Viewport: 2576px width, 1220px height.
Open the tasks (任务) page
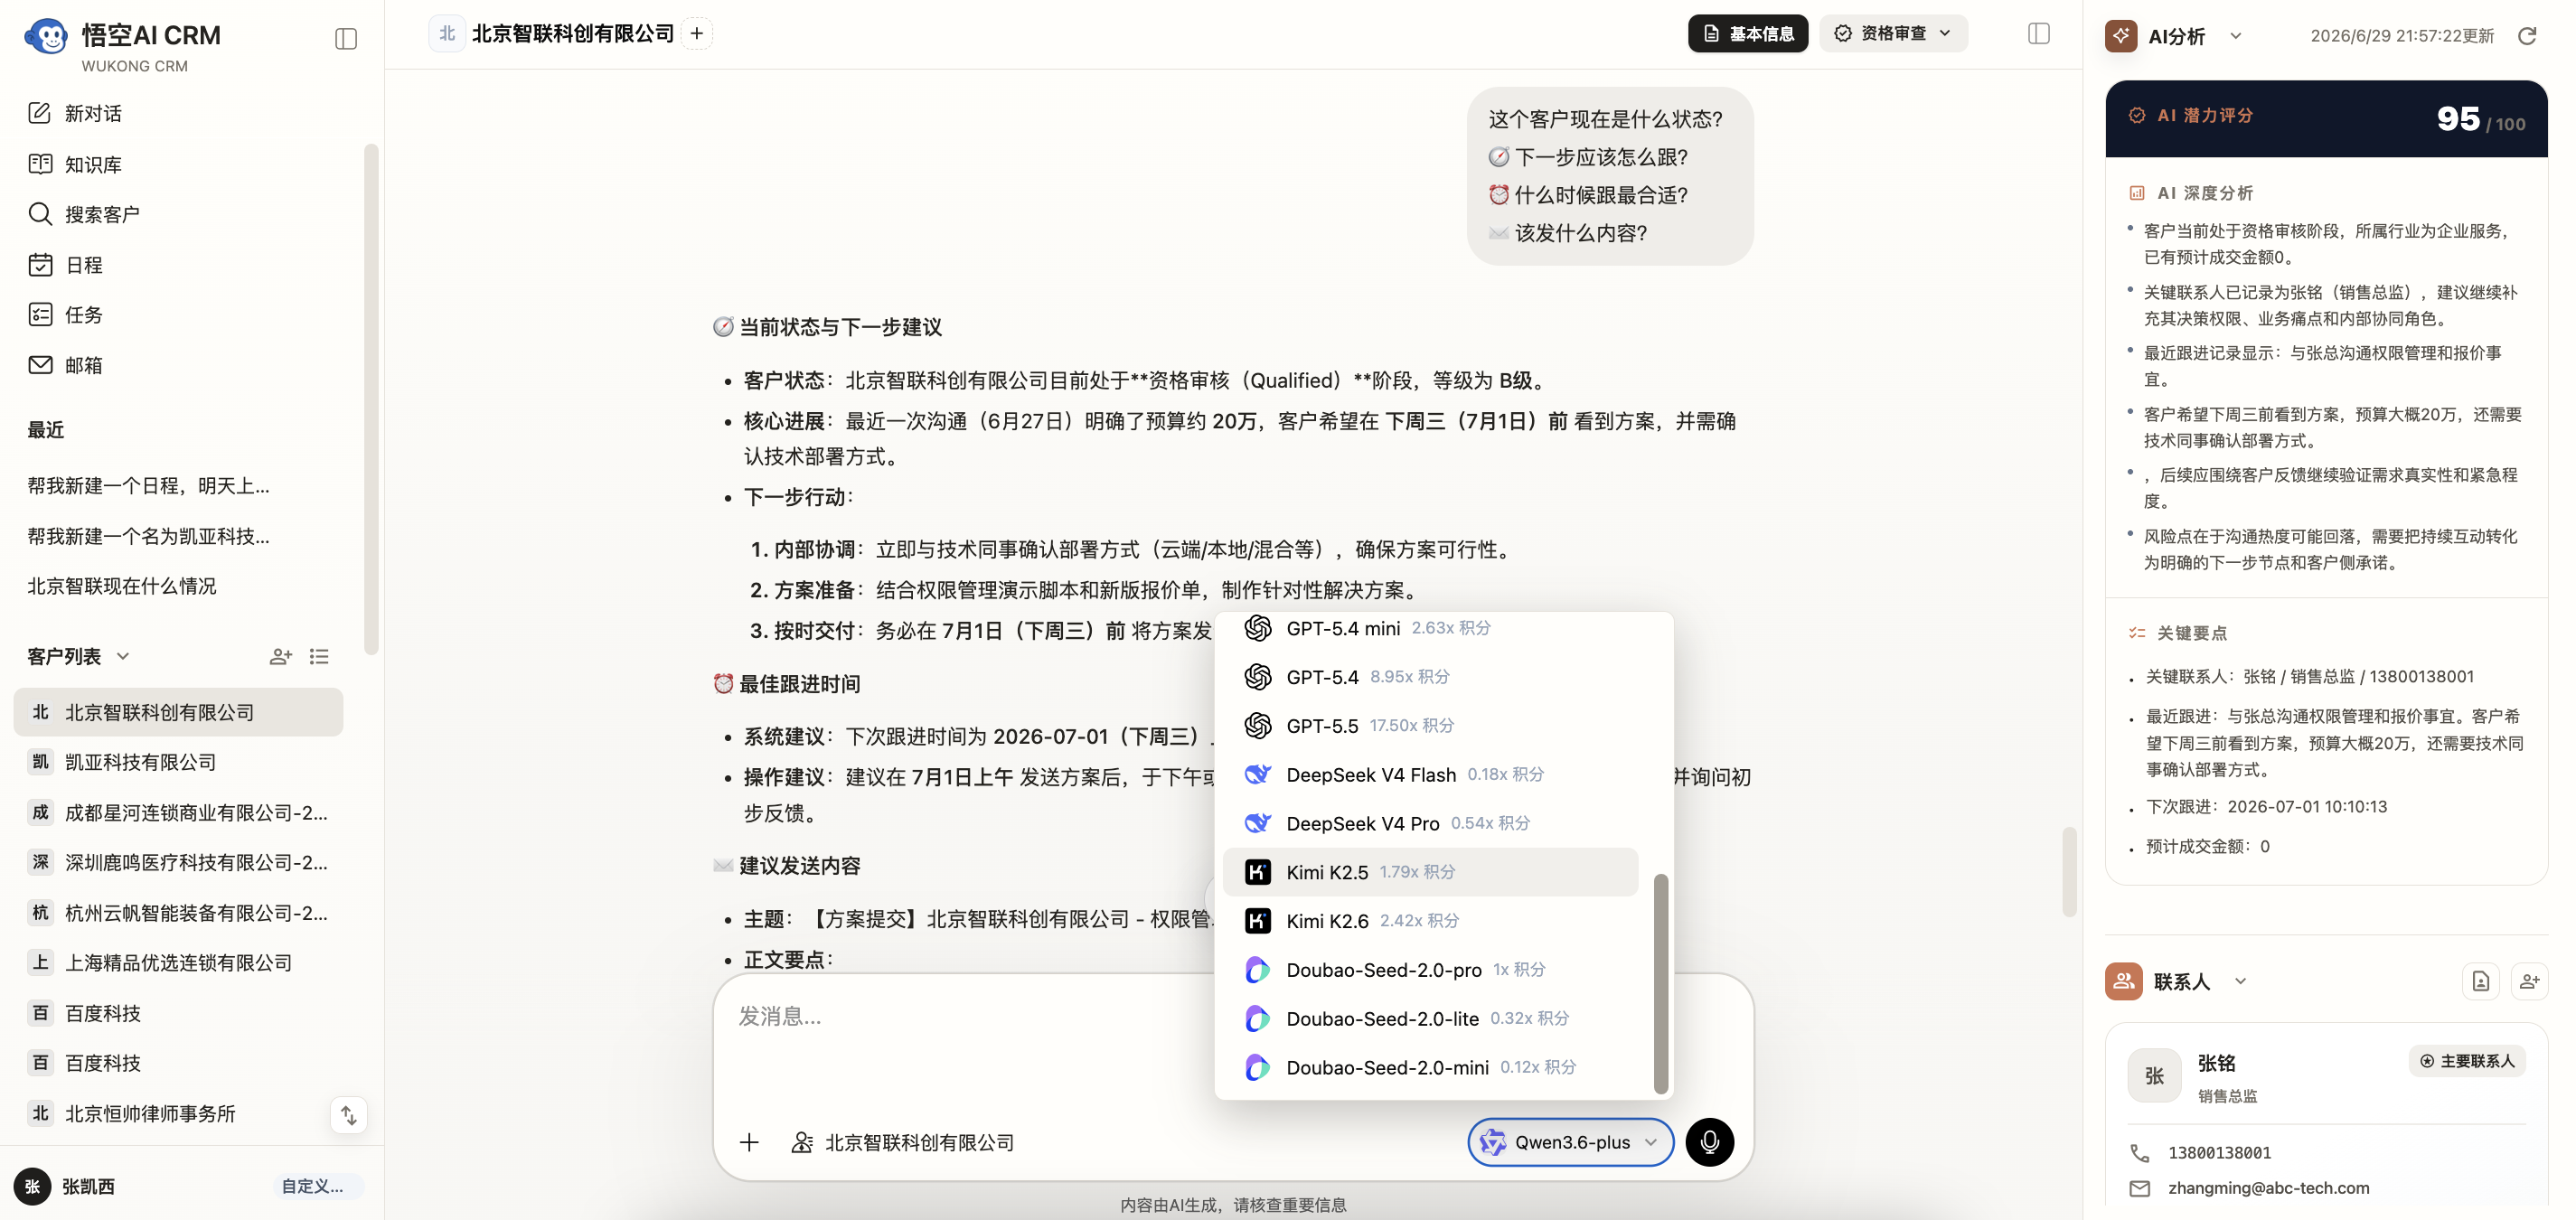point(66,315)
